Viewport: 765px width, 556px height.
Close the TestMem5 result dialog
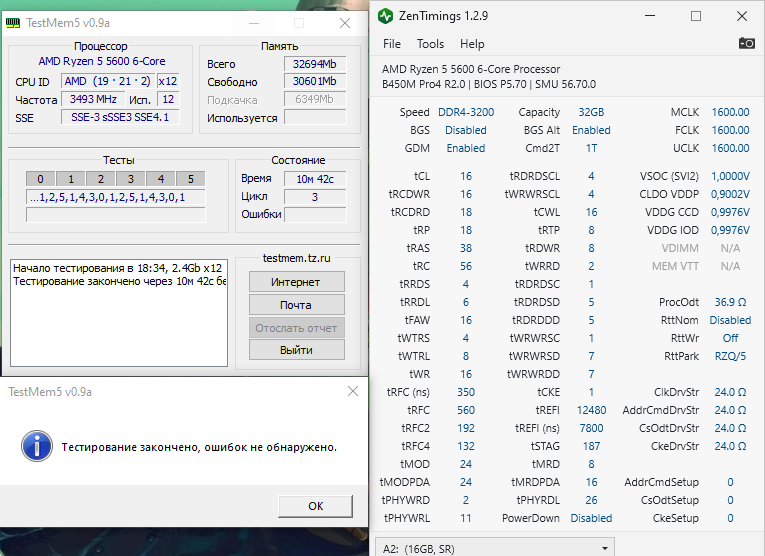click(353, 391)
